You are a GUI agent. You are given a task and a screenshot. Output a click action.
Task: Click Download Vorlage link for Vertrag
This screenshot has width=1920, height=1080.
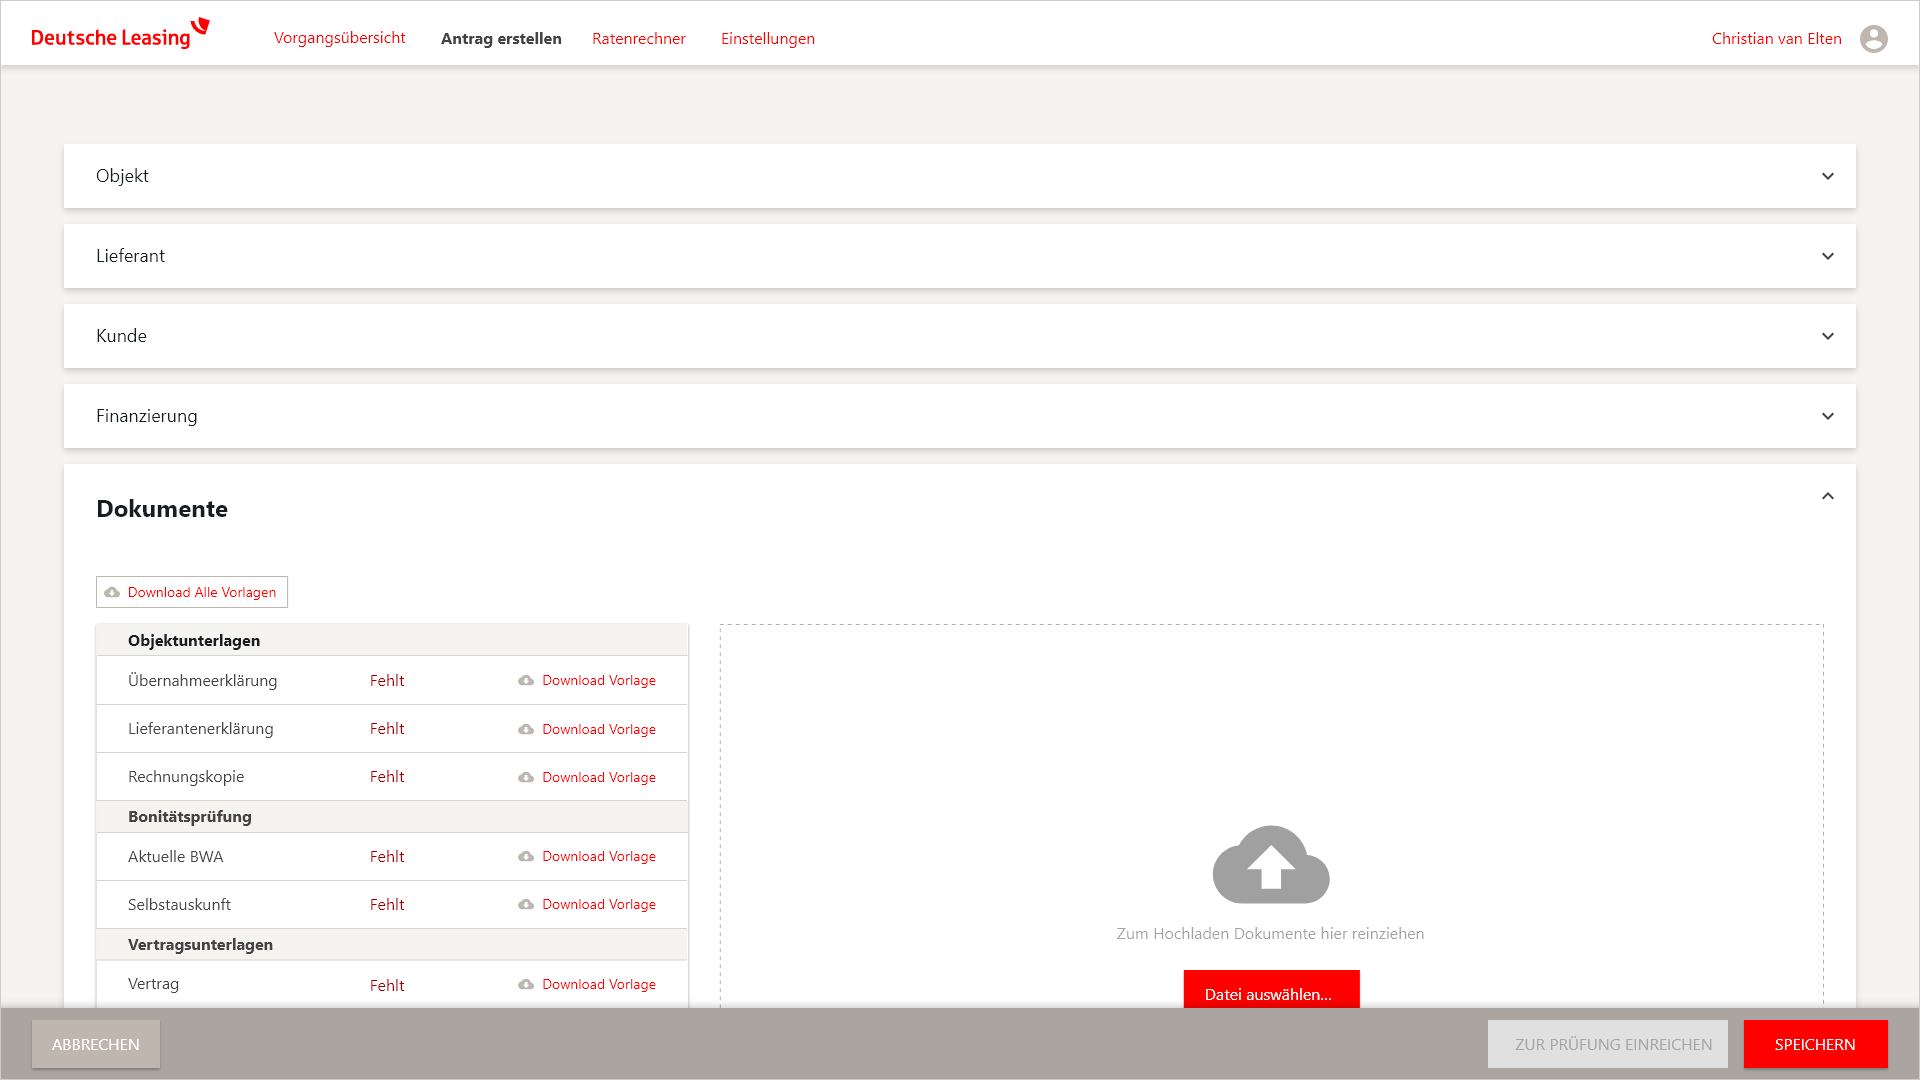click(598, 985)
